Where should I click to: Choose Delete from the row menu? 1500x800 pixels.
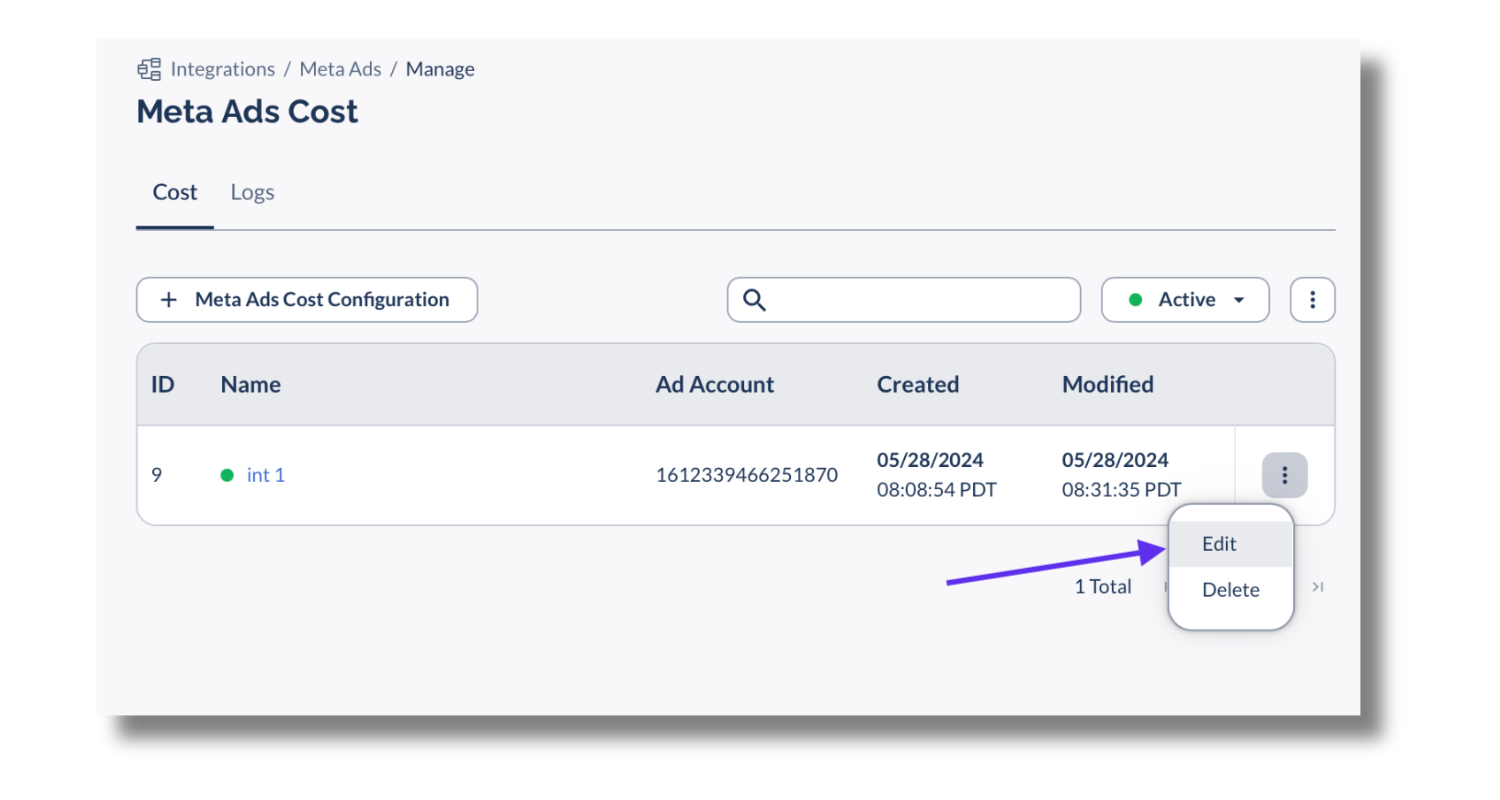coord(1231,590)
